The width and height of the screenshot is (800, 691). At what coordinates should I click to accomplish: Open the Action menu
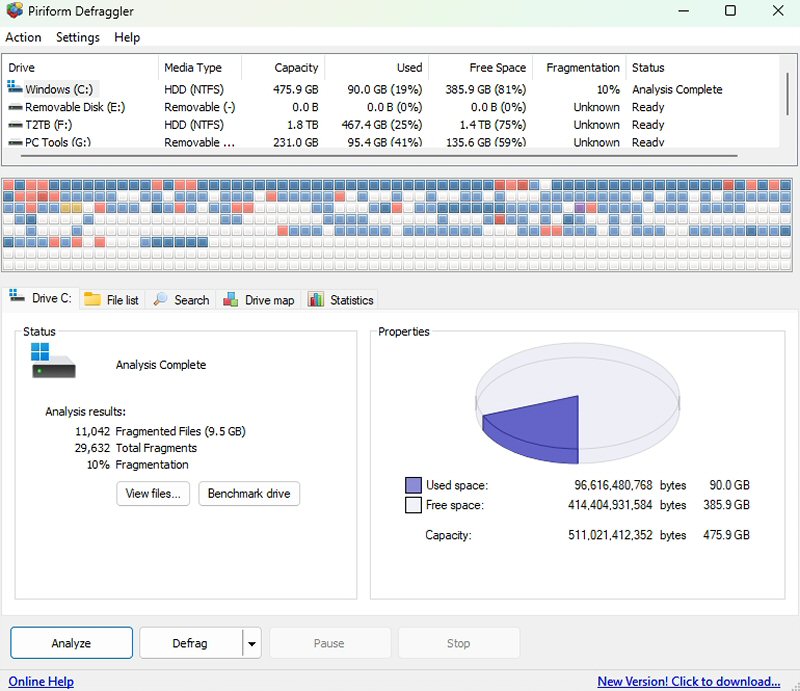click(x=23, y=37)
